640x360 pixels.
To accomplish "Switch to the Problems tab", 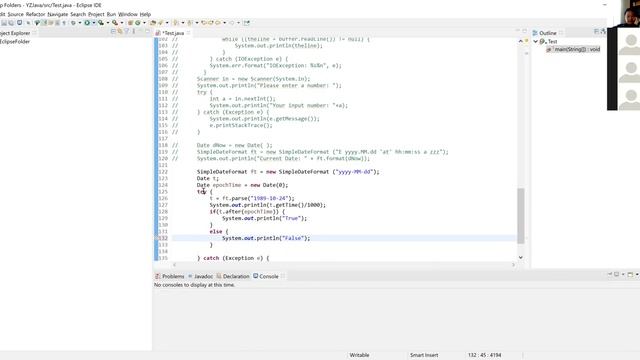I will pos(170,276).
